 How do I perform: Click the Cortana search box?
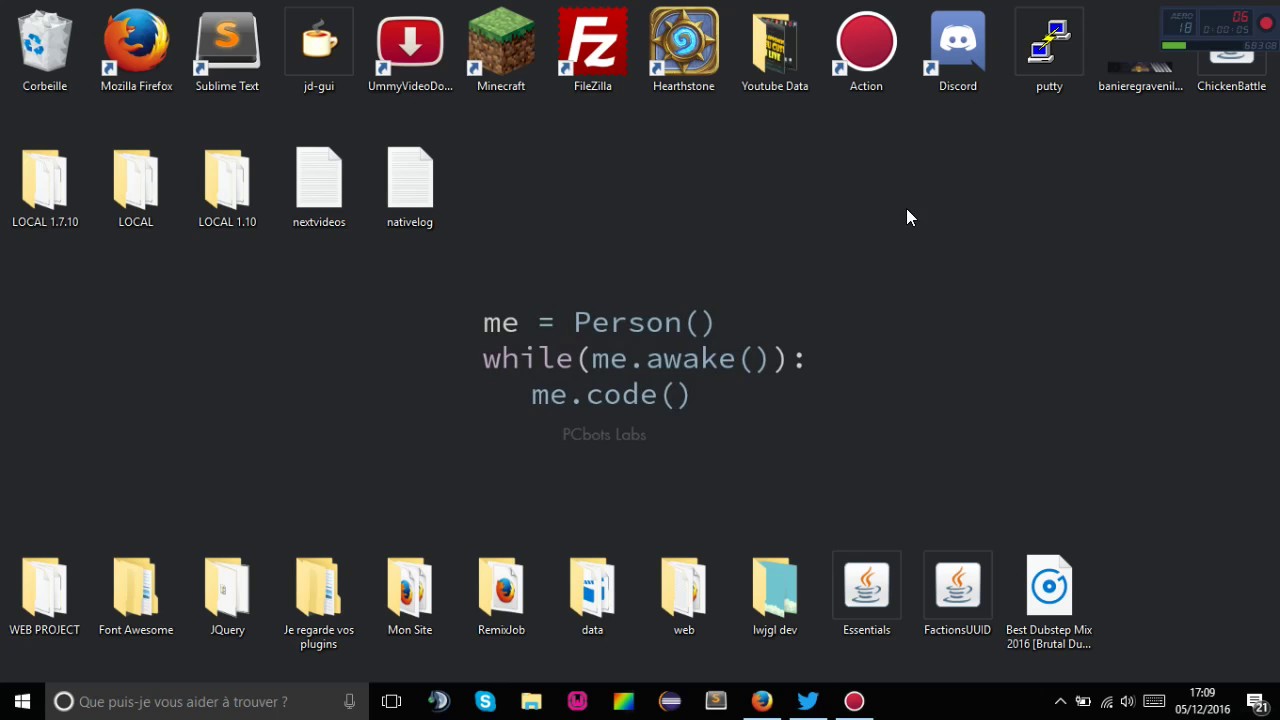[x=207, y=701]
